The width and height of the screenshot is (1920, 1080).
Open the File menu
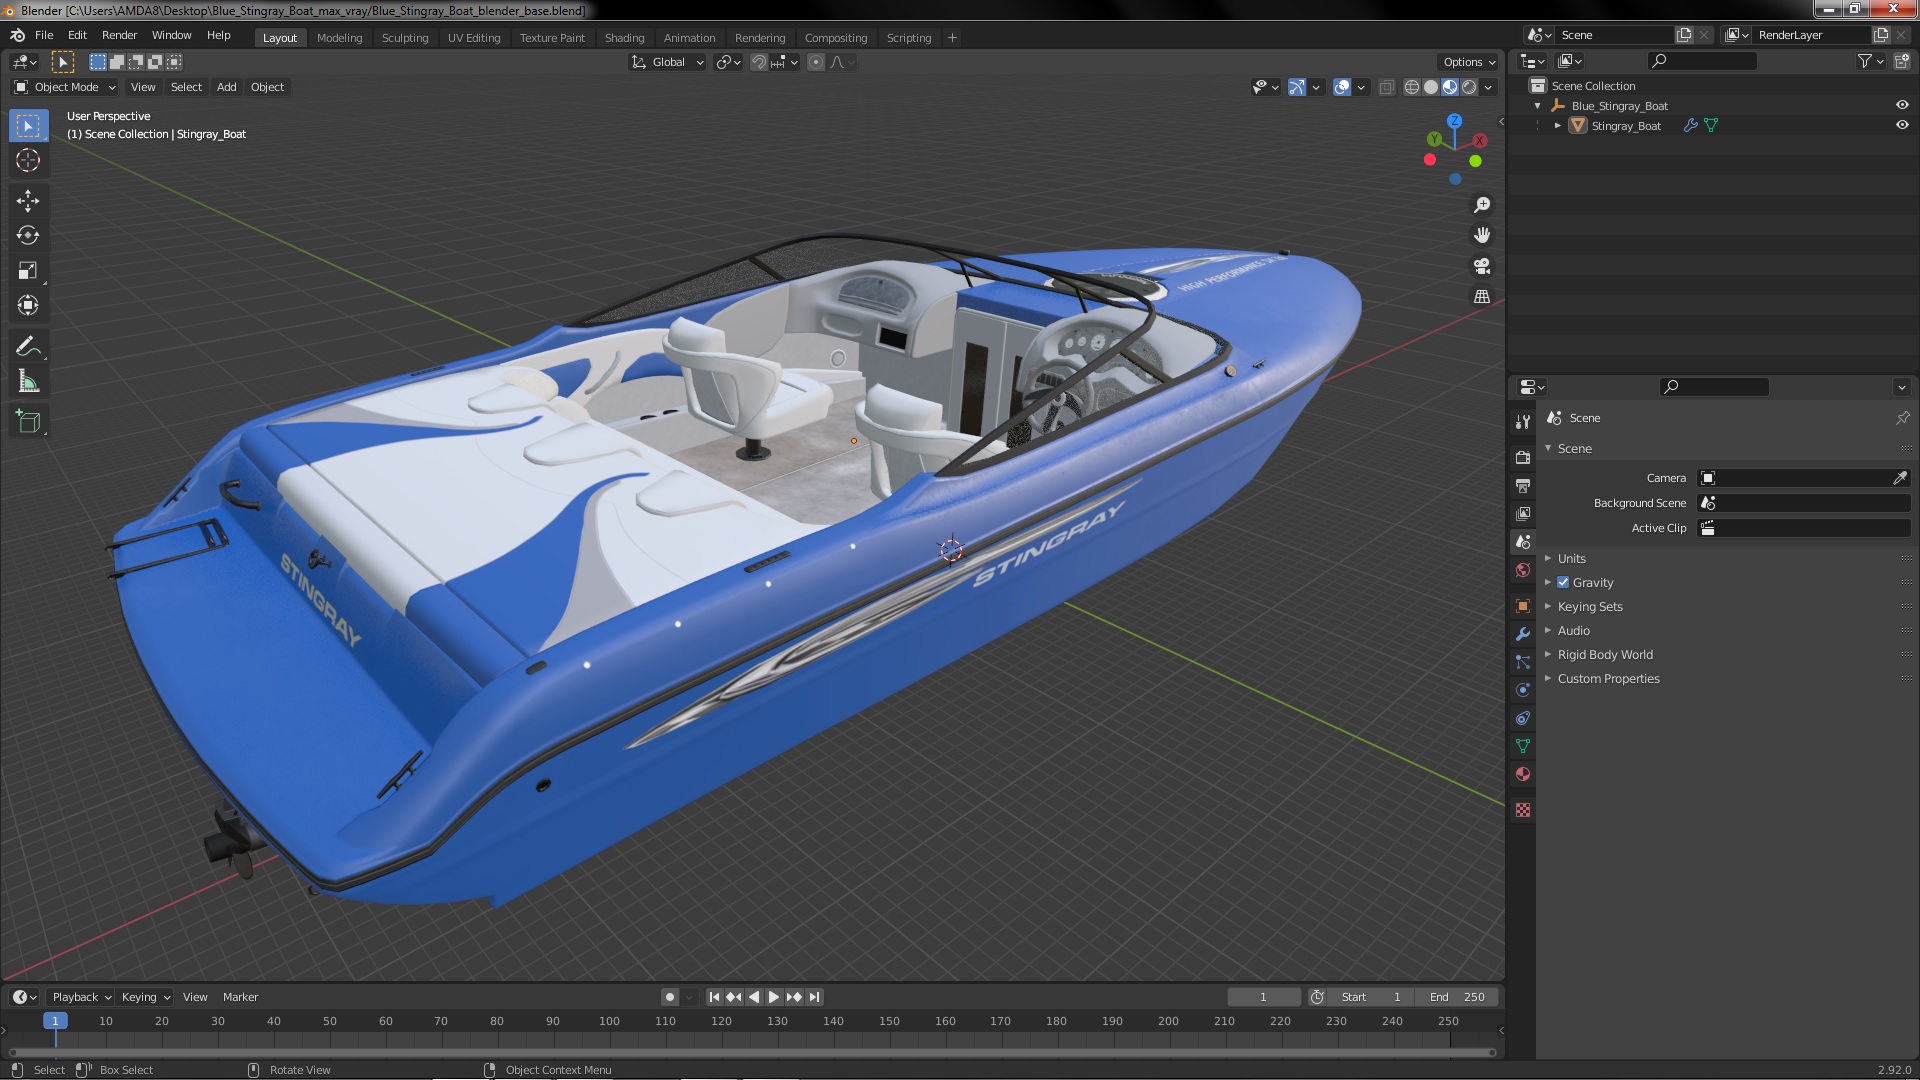click(44, 35)
